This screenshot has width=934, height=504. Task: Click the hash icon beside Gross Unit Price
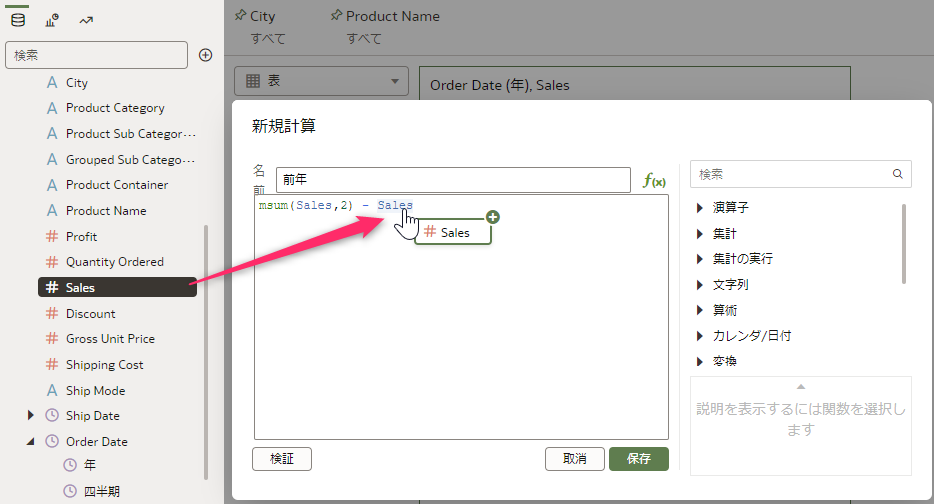click(52, 338)
